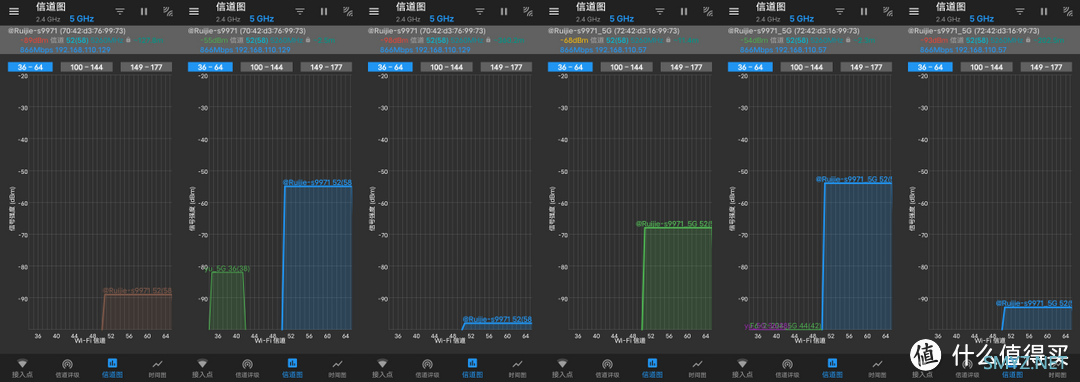
Task: Open filter options in the -89dBm panel
Action: point(121,12)
